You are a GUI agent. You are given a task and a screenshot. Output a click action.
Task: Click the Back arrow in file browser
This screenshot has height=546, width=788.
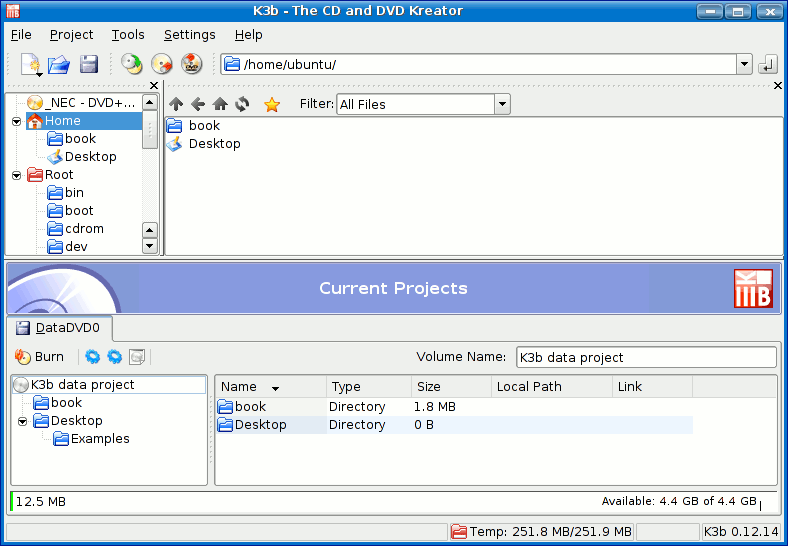point(198,104)
